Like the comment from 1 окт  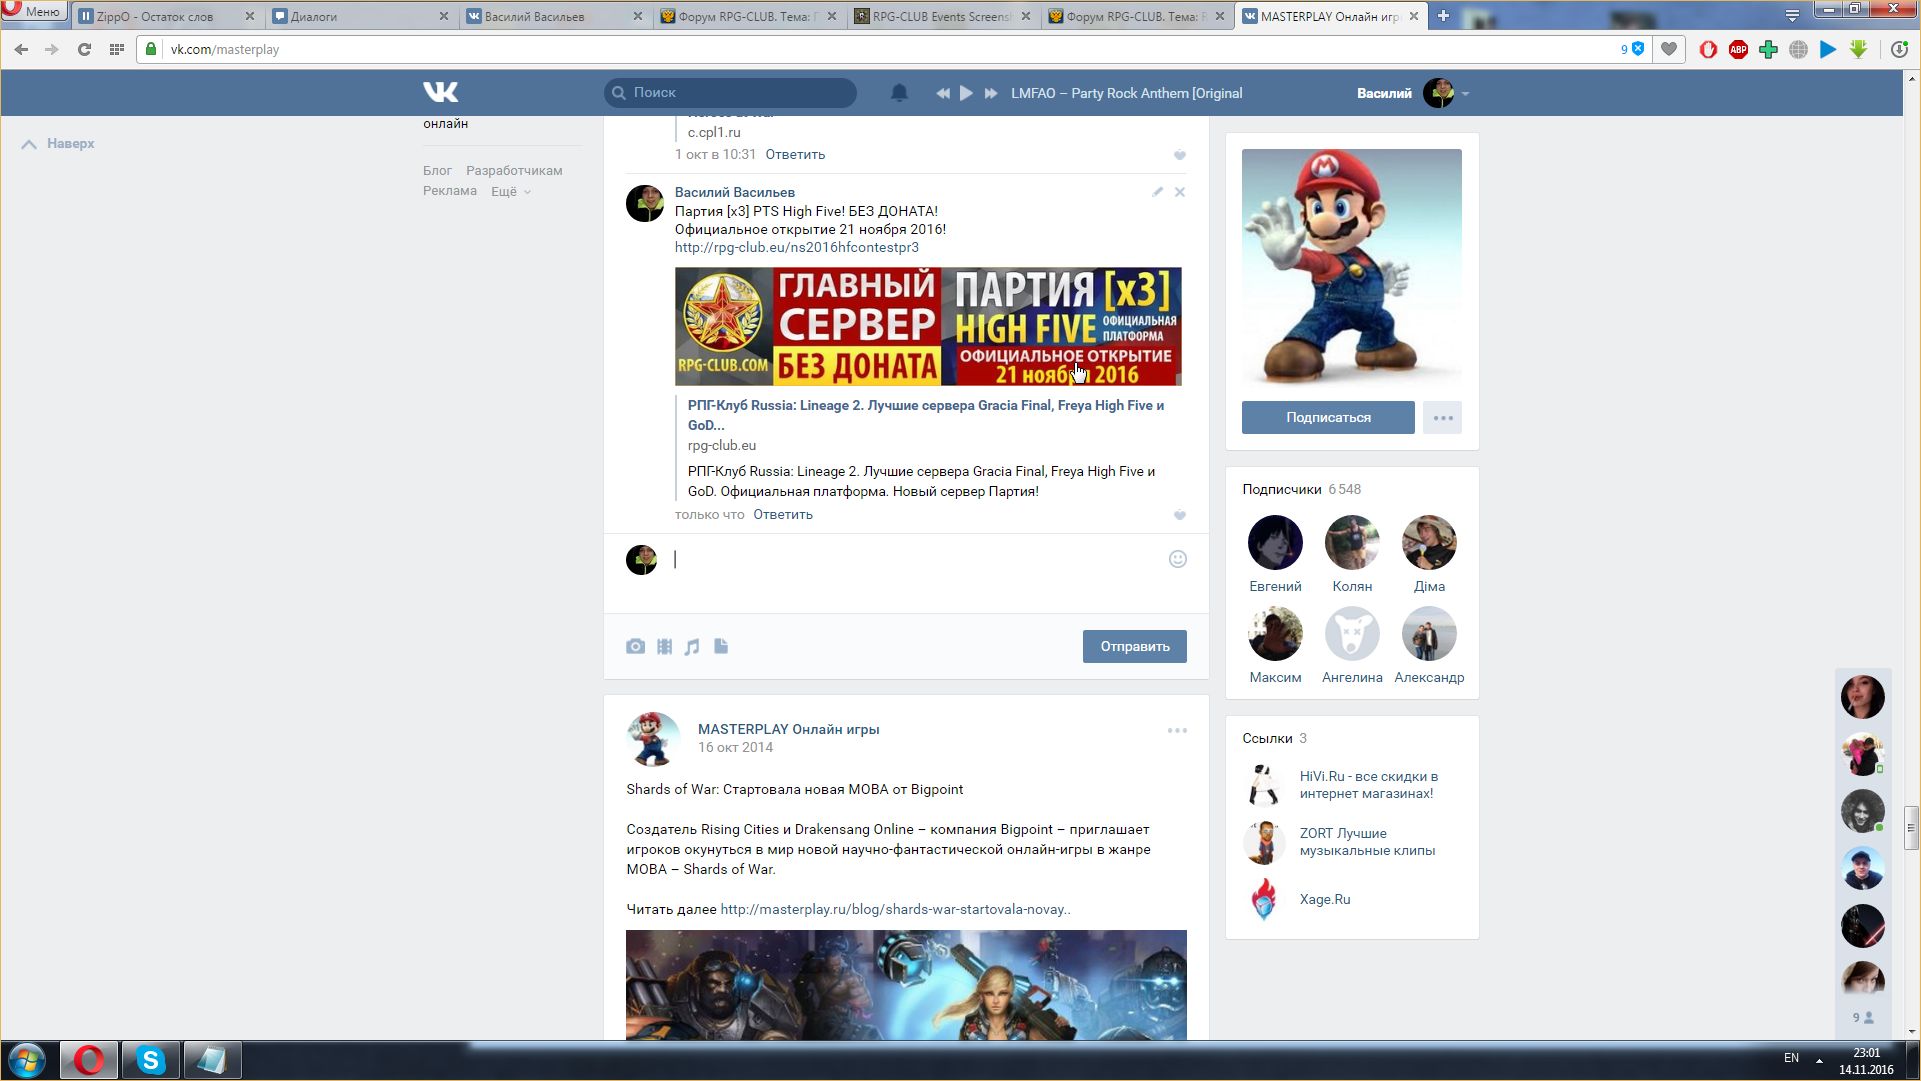click(1180, 155)
